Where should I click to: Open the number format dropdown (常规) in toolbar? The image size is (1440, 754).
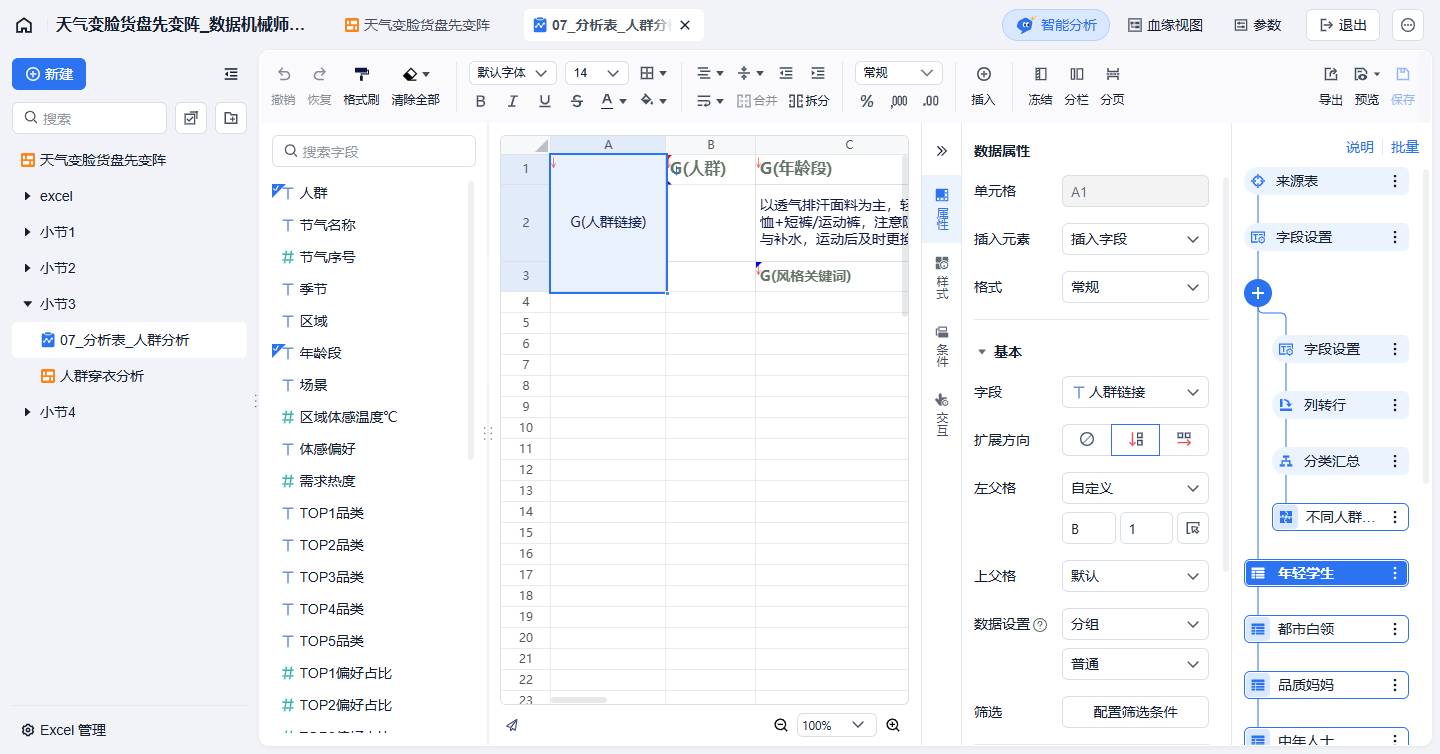point(899,73)
